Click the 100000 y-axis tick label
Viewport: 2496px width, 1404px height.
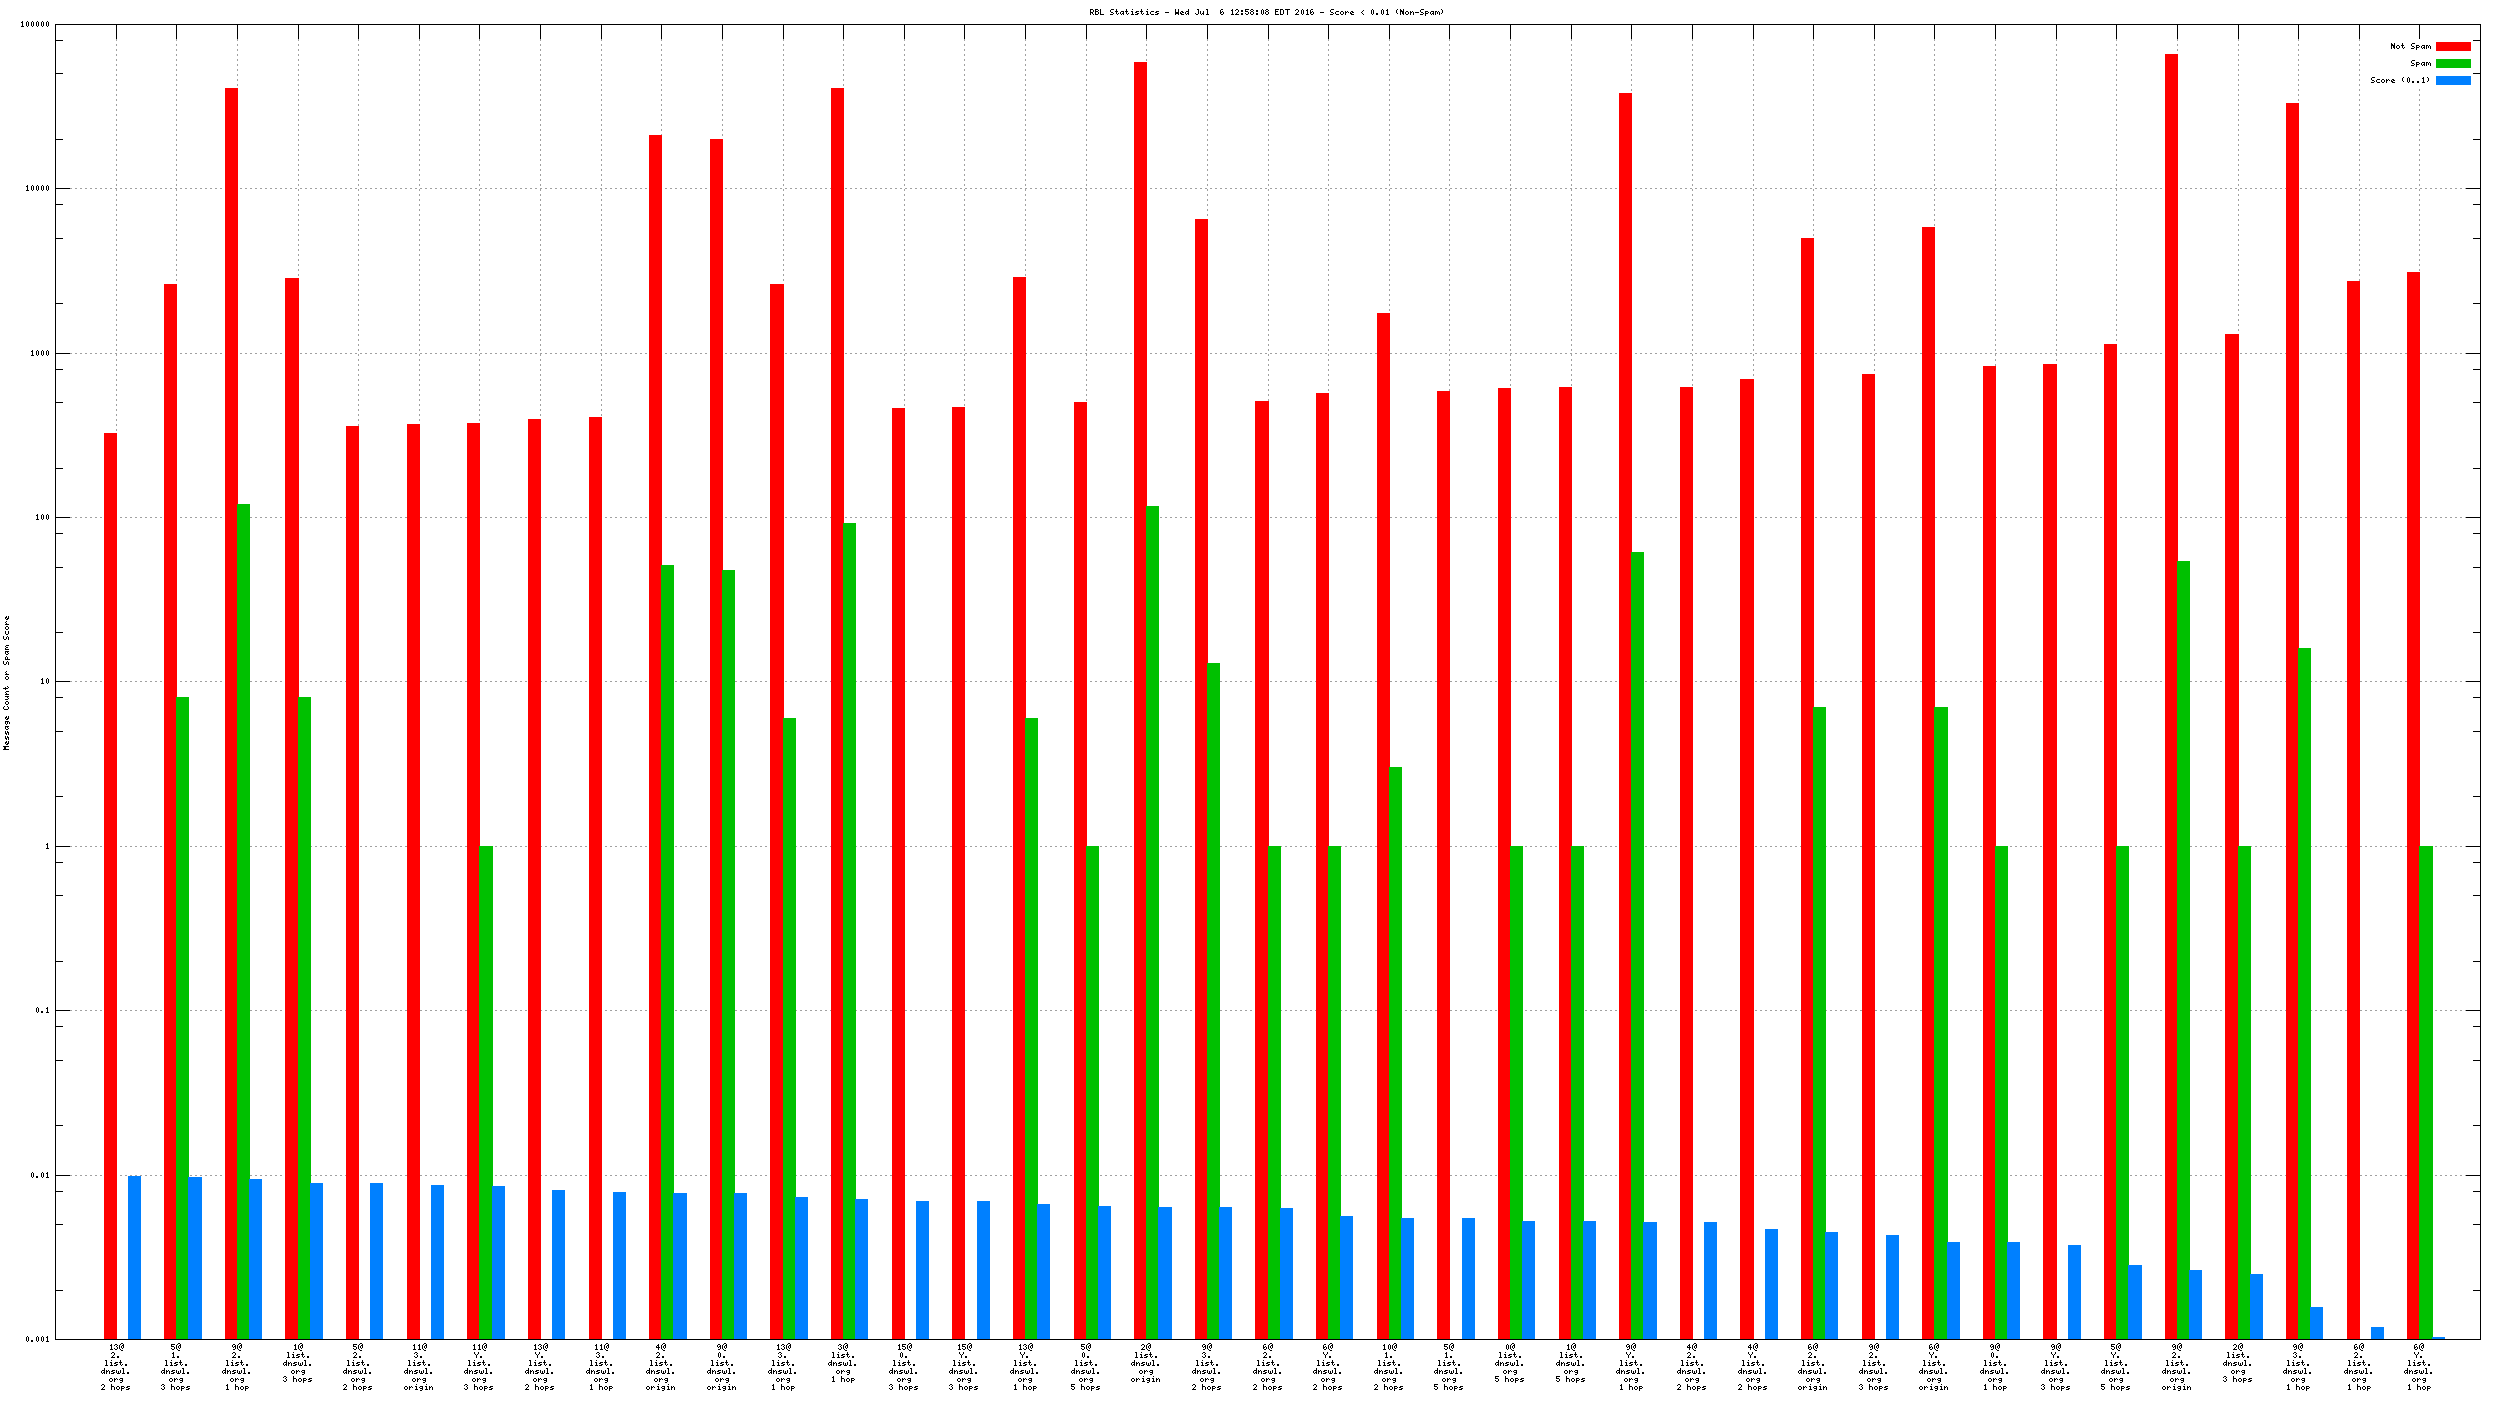pyautogui.click(x=35, y=25)
